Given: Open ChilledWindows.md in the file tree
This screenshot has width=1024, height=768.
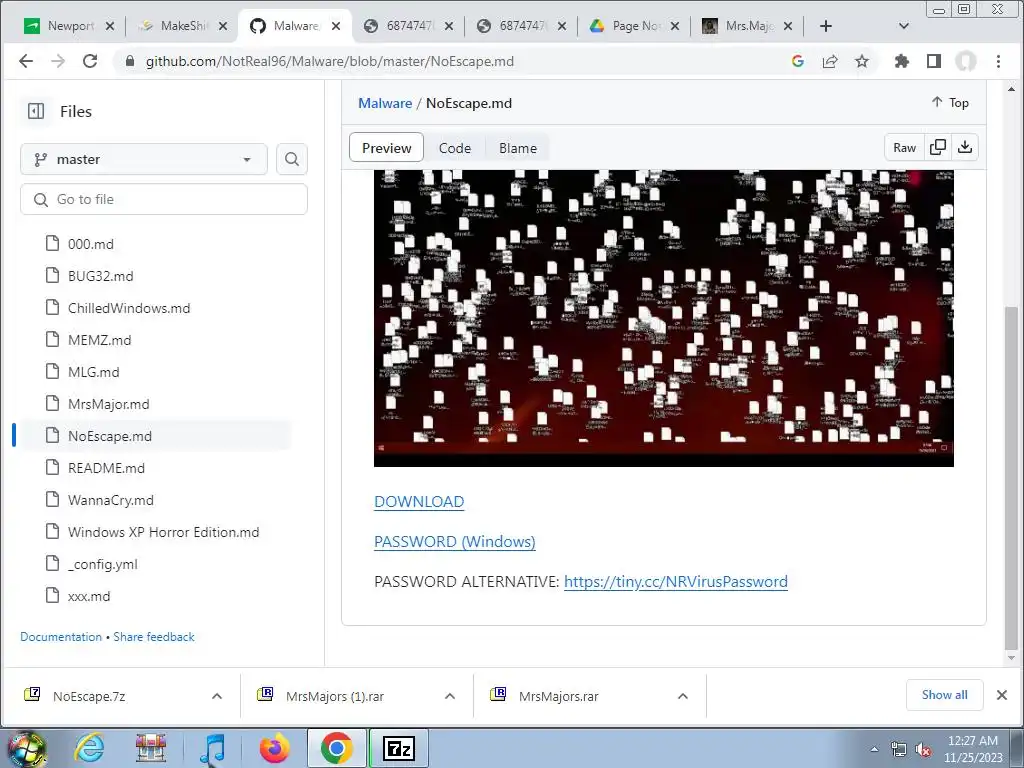Looking at the screenshot, I should pyautogui.click(x=129, y=308).
